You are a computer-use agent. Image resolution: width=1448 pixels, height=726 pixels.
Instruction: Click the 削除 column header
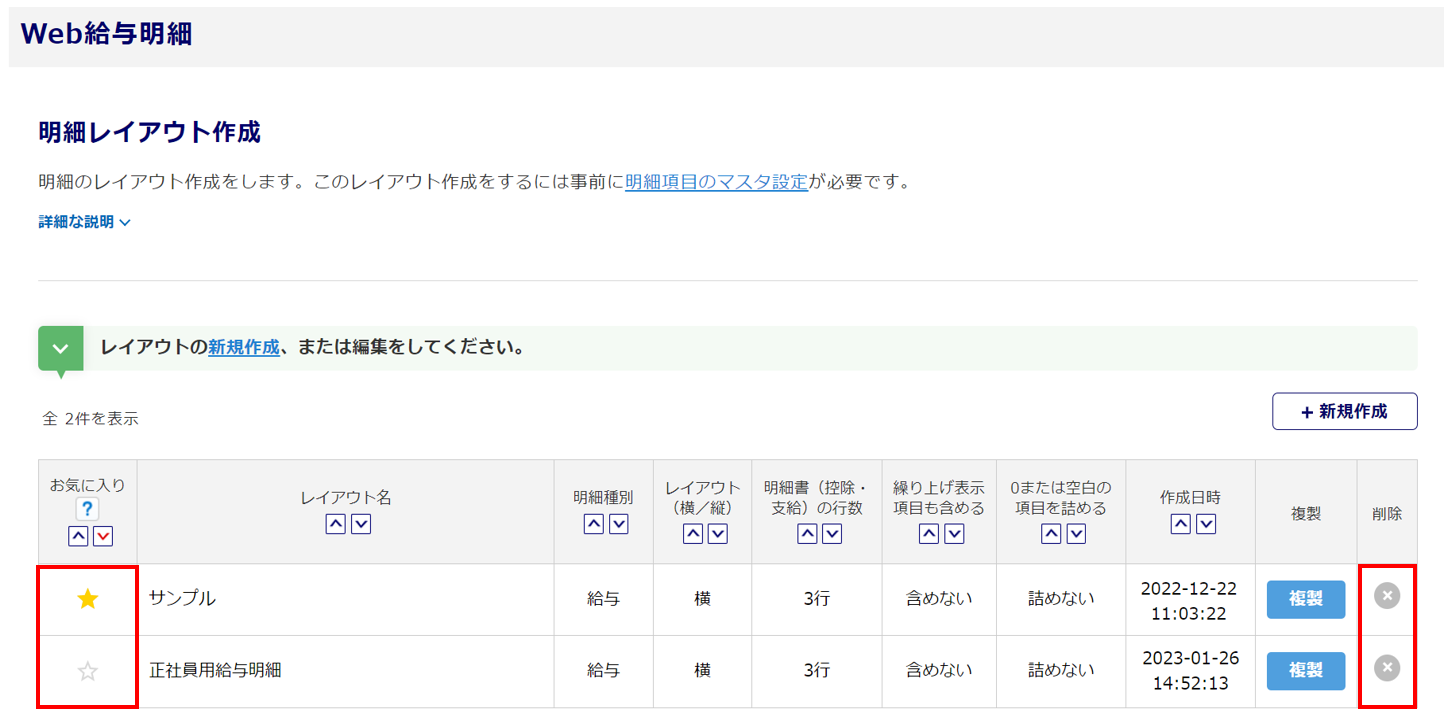(1387, 514)
